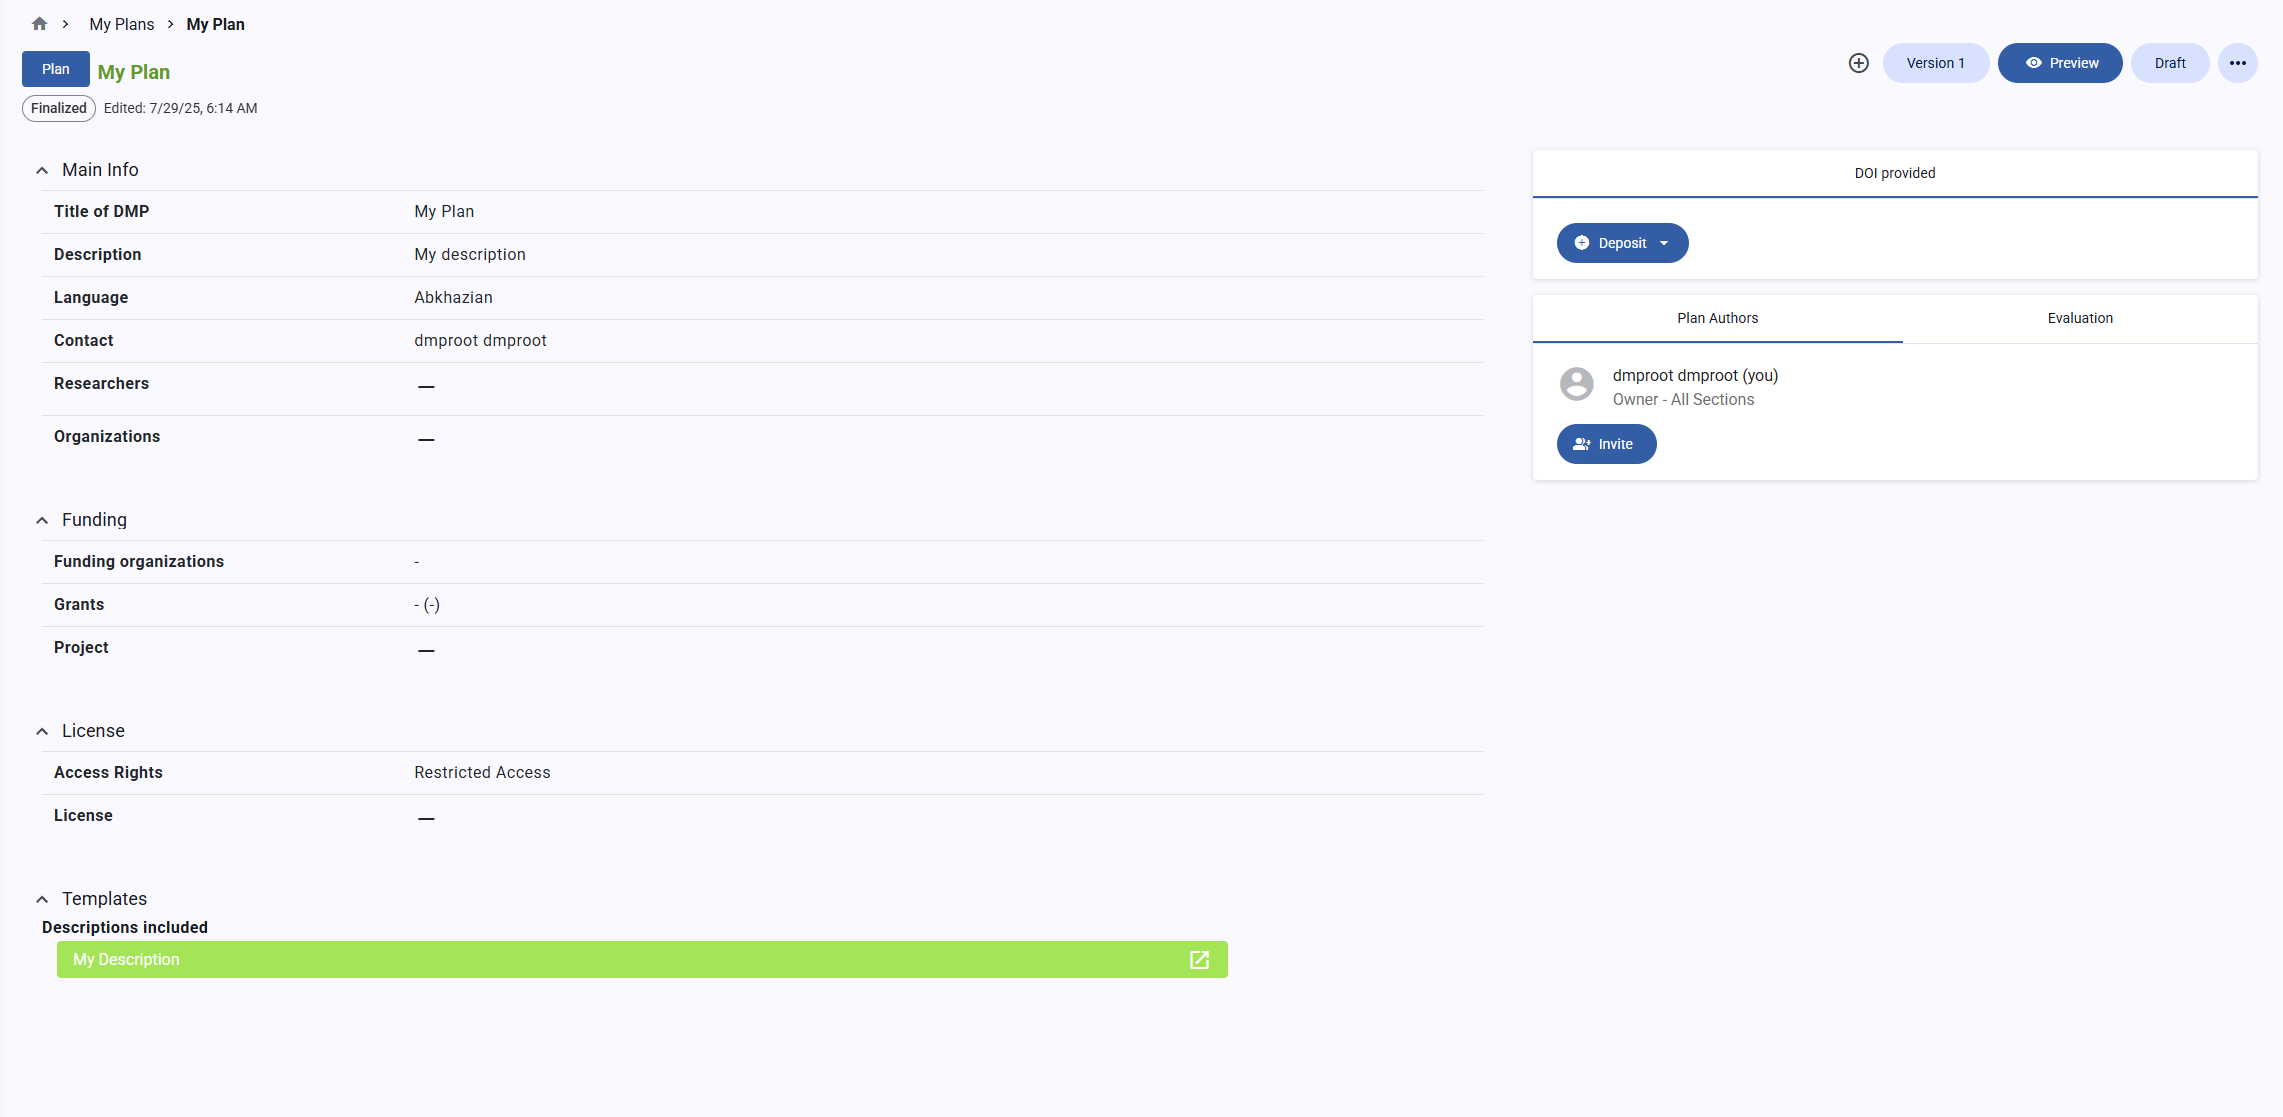Click the Invite button

tap(1605, 444)
